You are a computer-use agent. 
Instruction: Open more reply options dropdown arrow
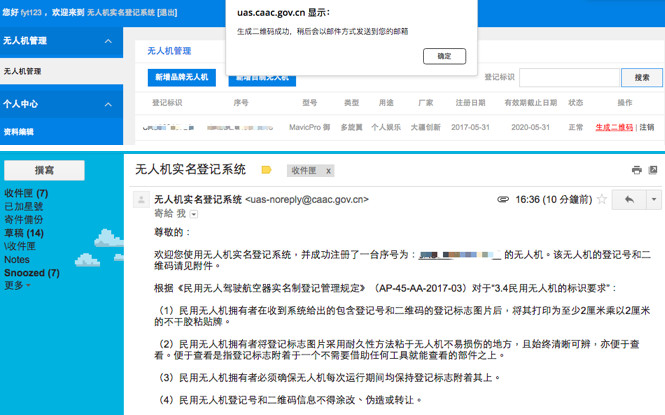(653, 200)
